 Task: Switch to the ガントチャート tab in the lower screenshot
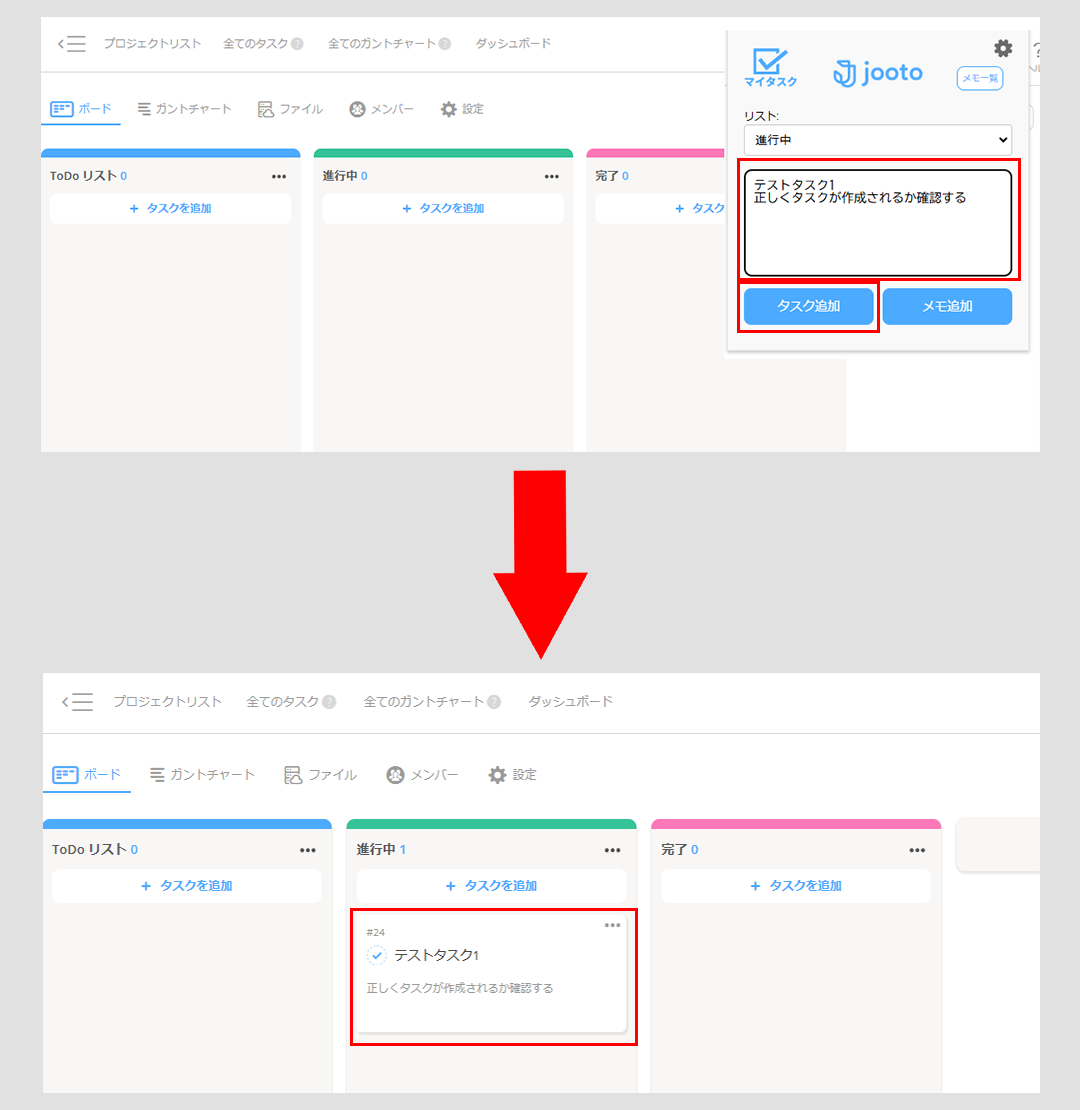[x=202, y=775]
